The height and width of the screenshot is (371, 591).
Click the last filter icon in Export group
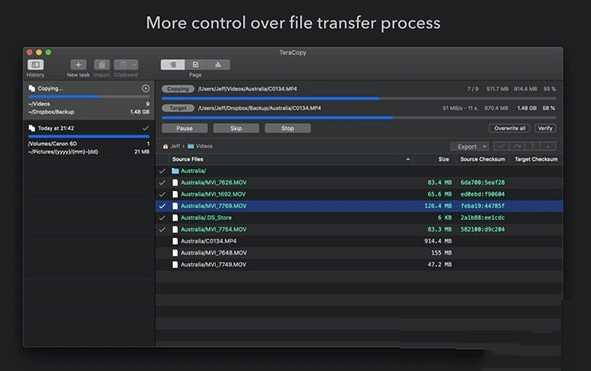coord(548,146)
